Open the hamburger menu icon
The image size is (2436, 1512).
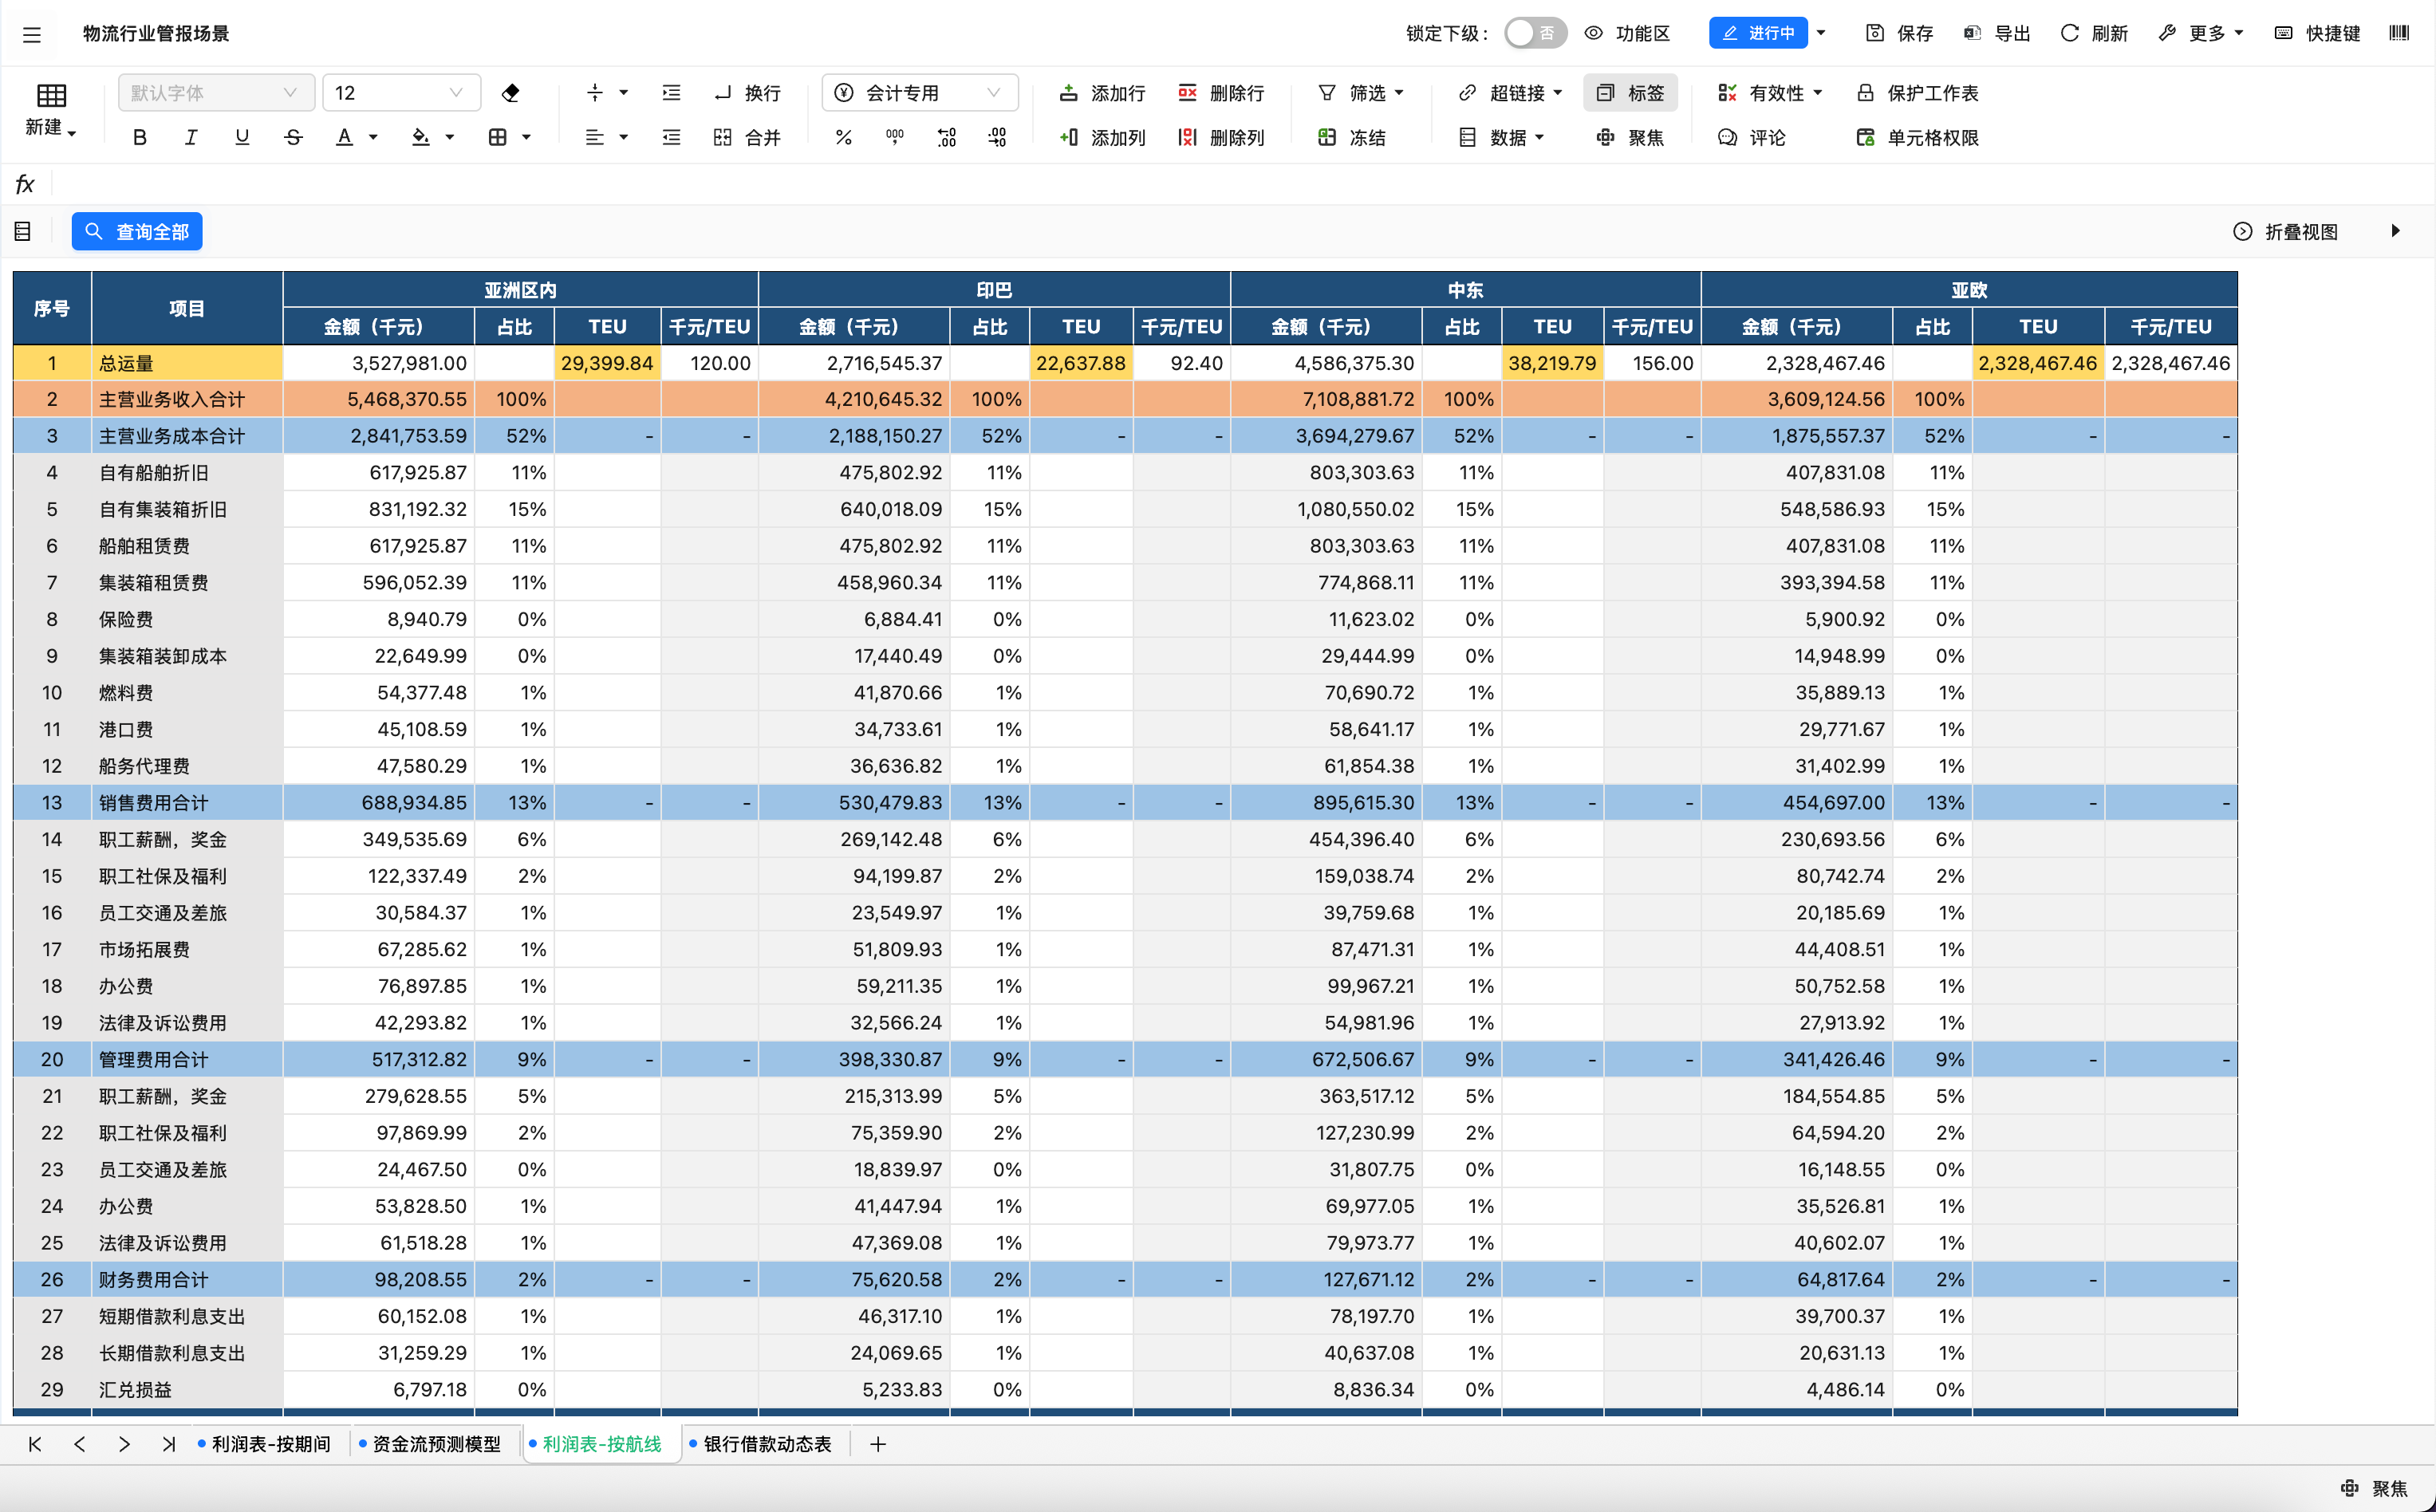click(32, 34)
